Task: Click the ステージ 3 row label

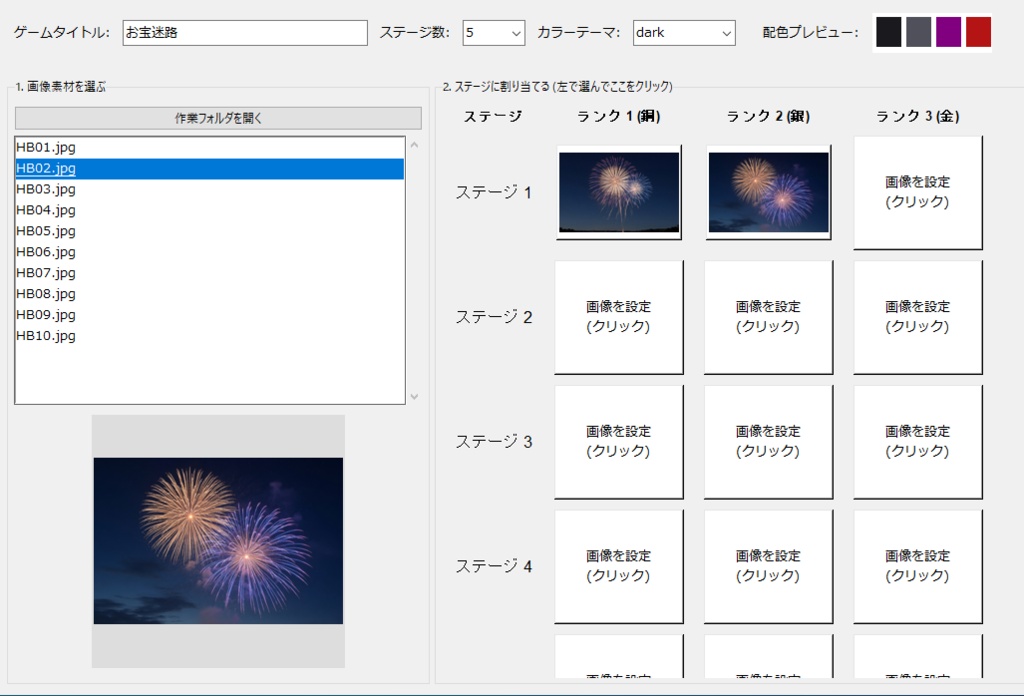Action: [x=494, y=442]
